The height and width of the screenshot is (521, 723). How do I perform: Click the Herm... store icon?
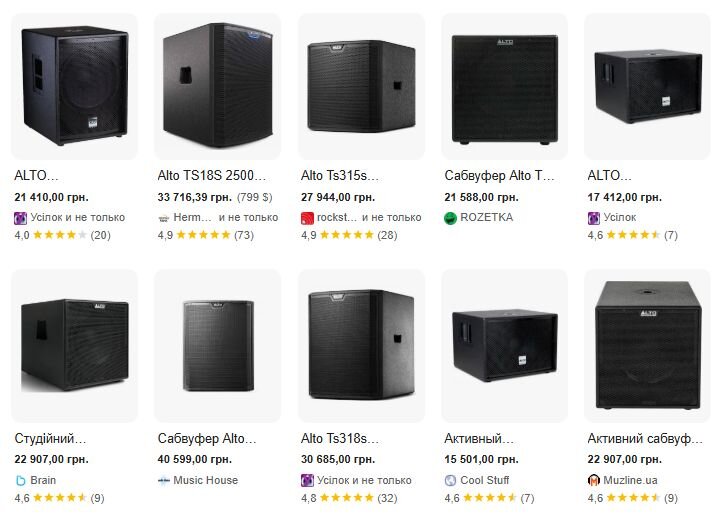coord(164,217)
